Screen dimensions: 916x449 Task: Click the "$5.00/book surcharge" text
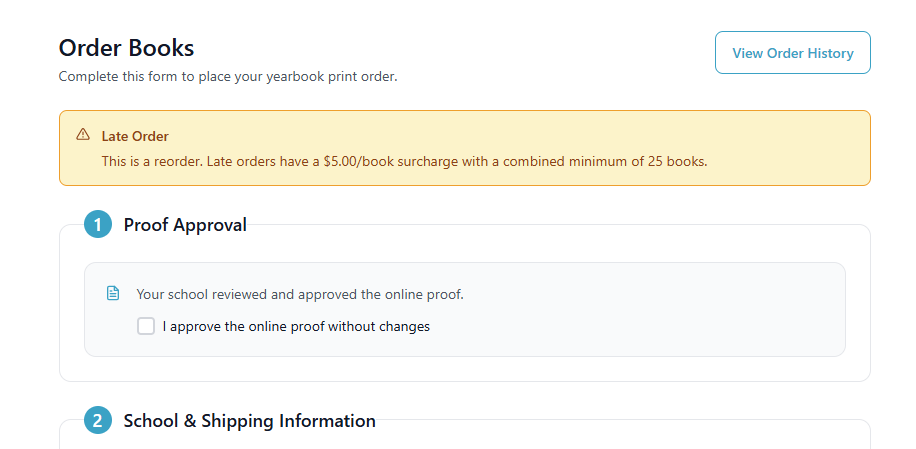pyautogui.click(x=388, y=161)
